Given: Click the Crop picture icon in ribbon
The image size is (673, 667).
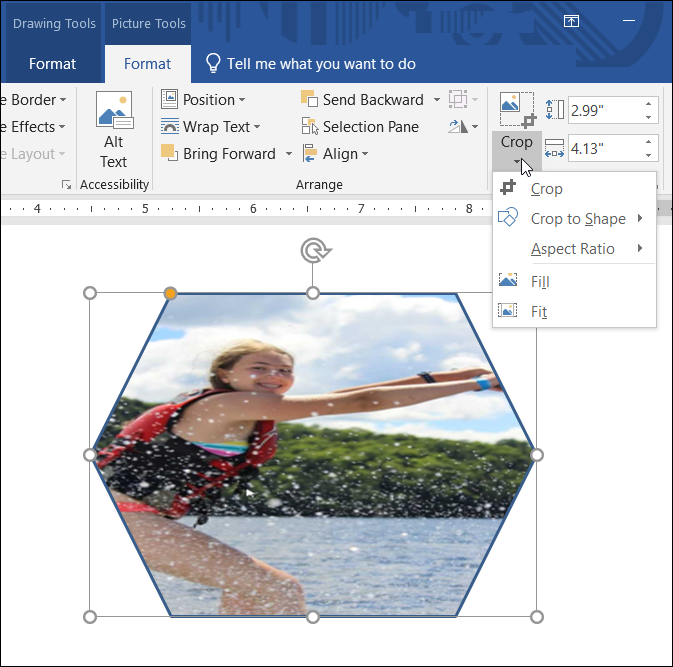Looking at the screenshot, I should (x=518, y=110).
